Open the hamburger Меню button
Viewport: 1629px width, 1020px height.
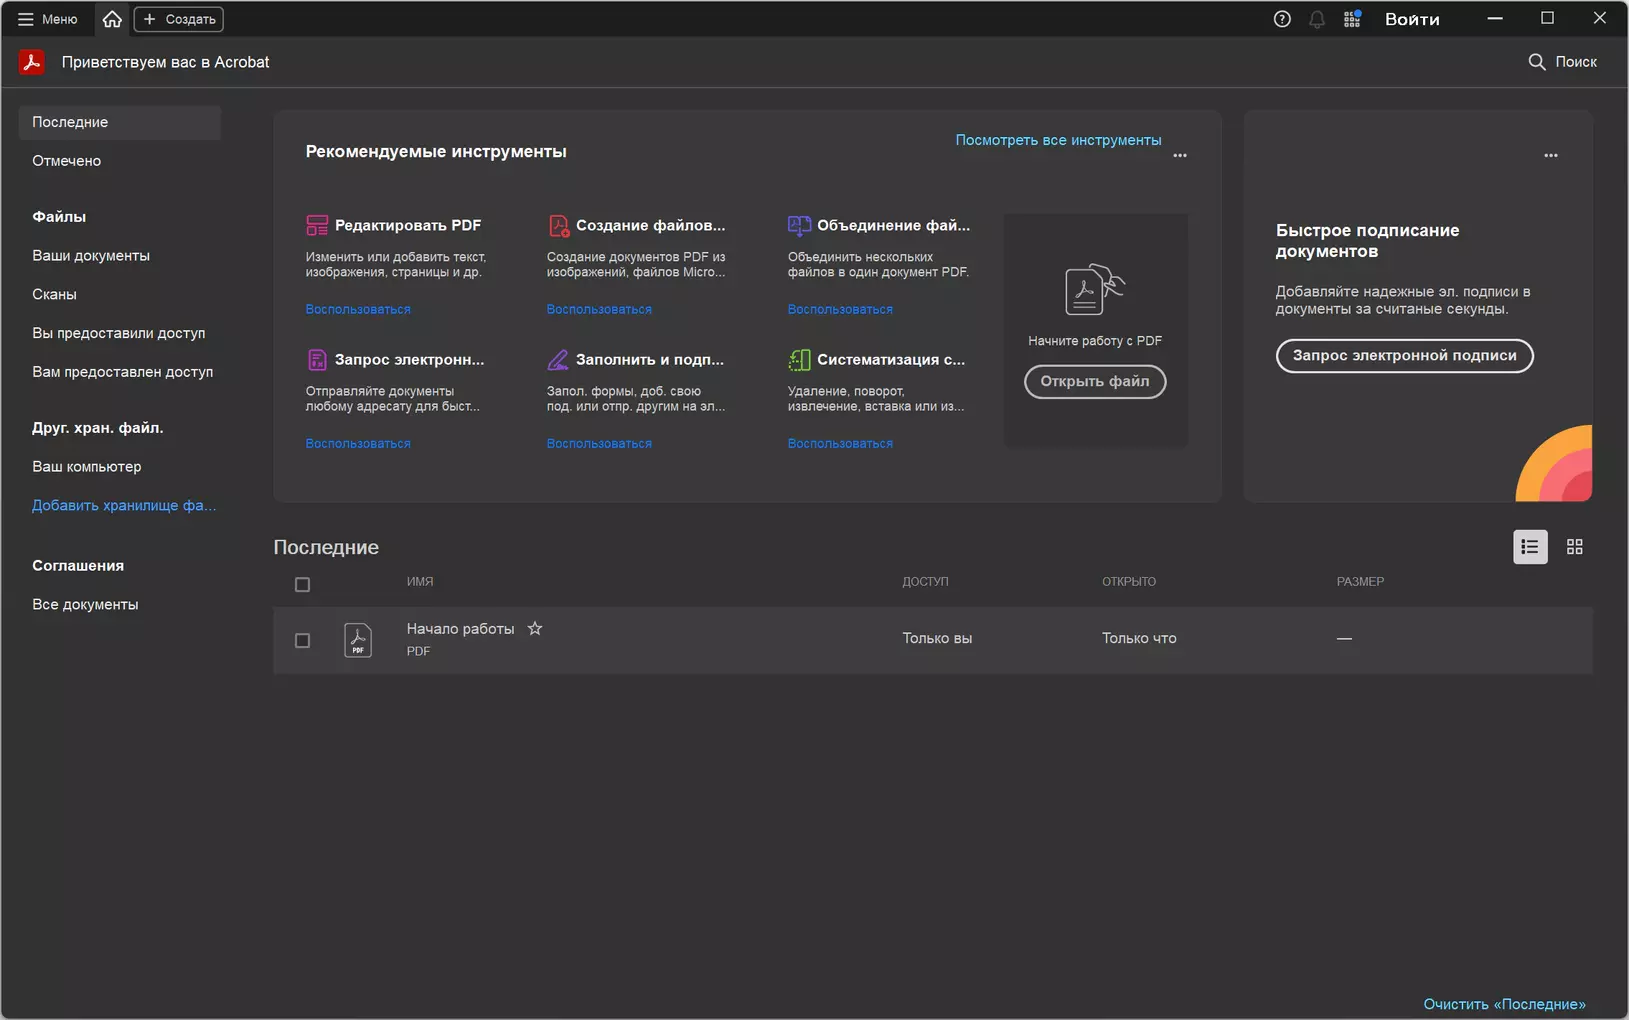[47, 19]
